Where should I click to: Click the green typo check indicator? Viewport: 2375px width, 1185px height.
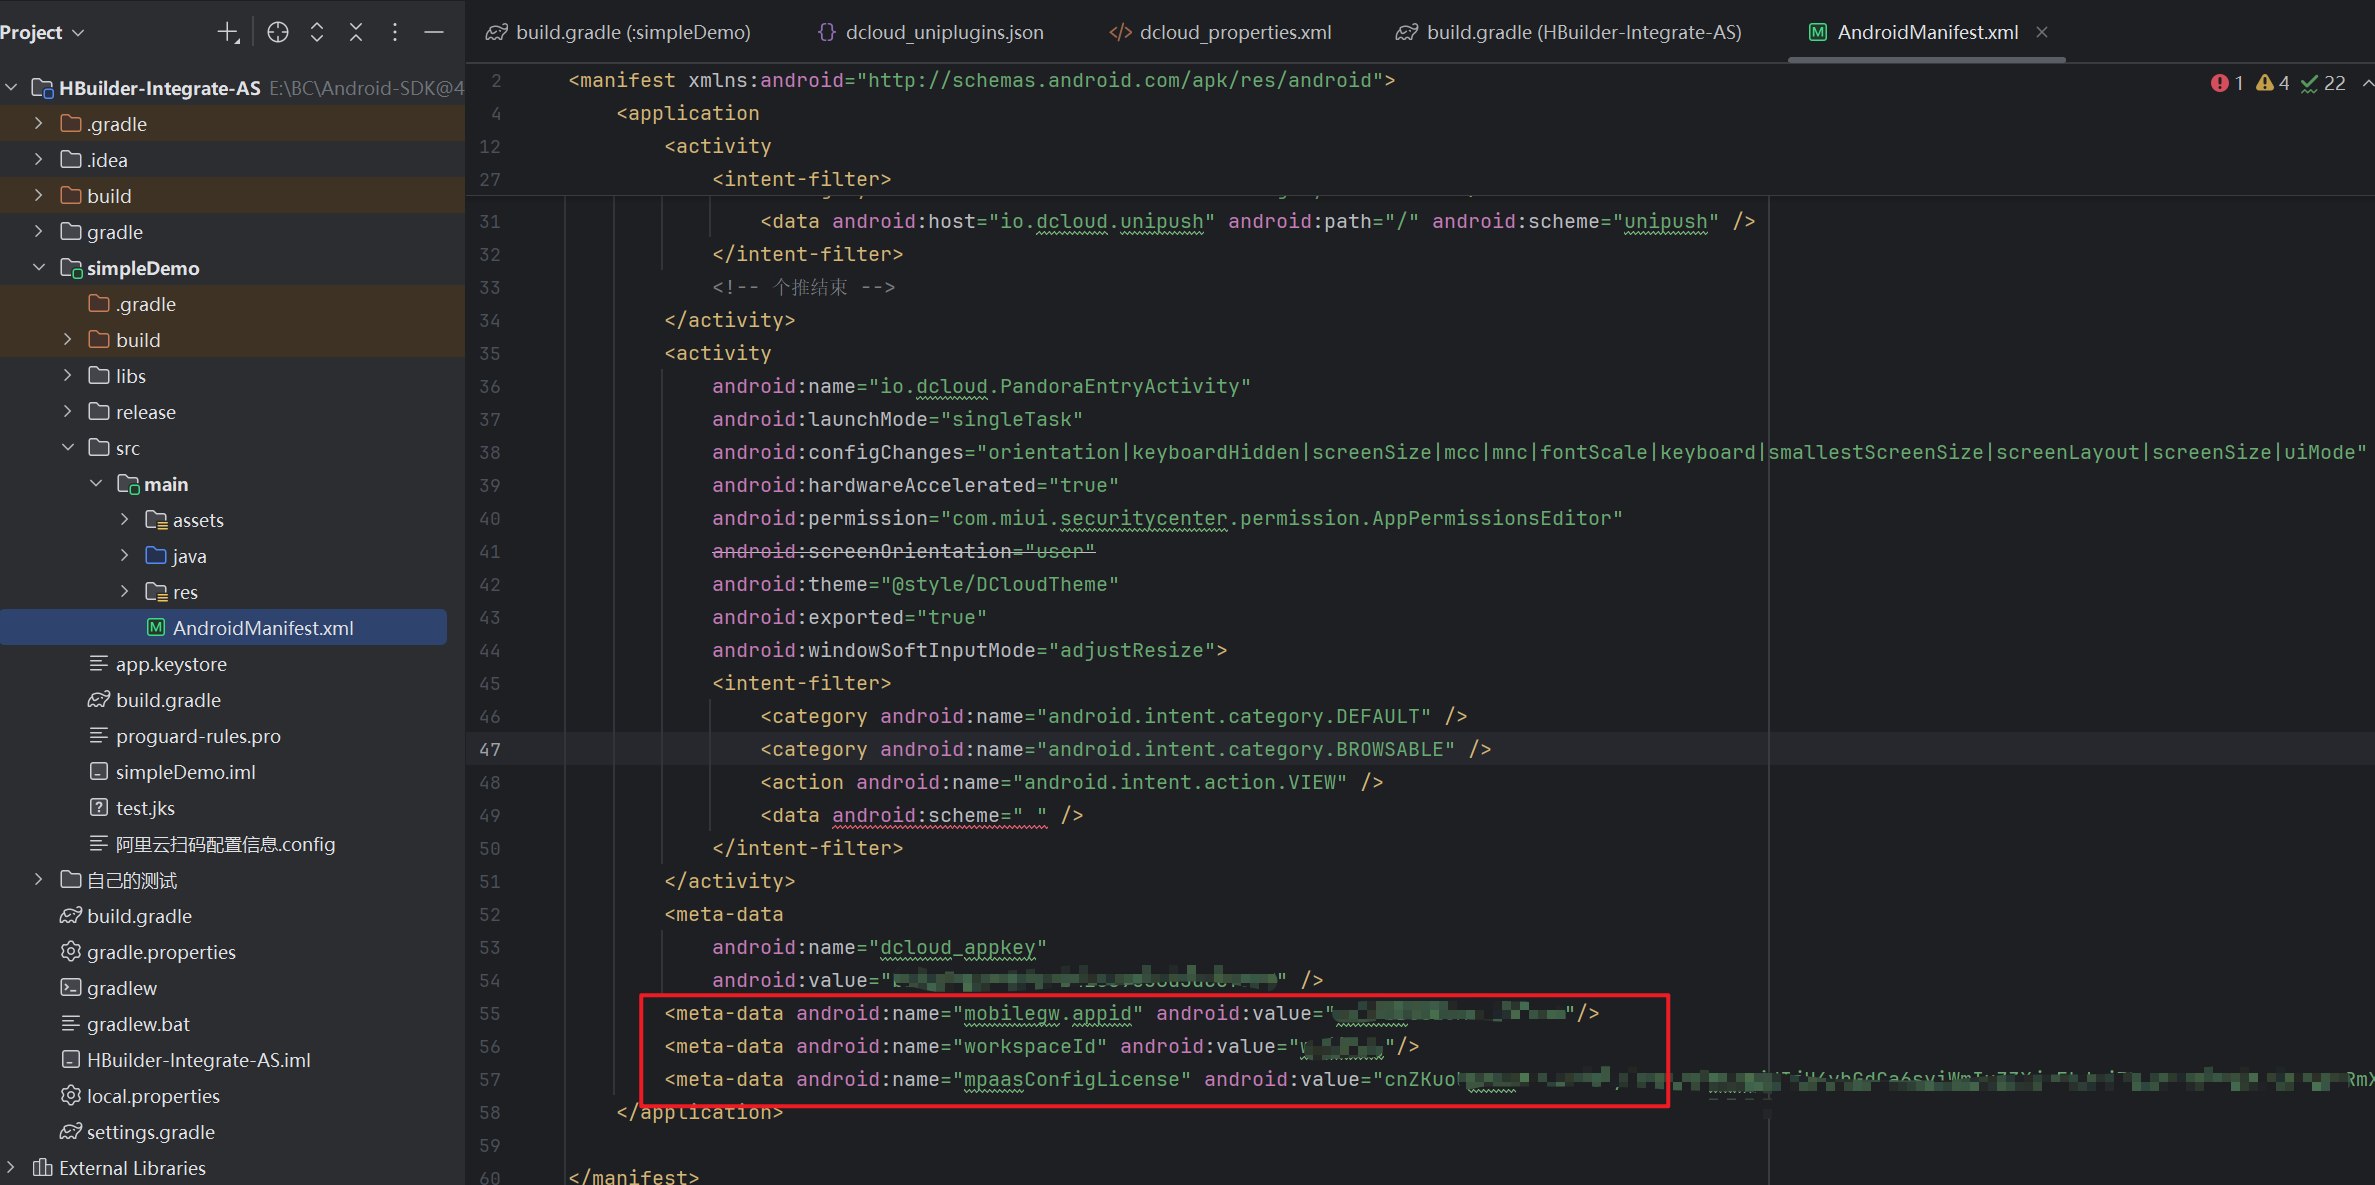coord(2309,83)
